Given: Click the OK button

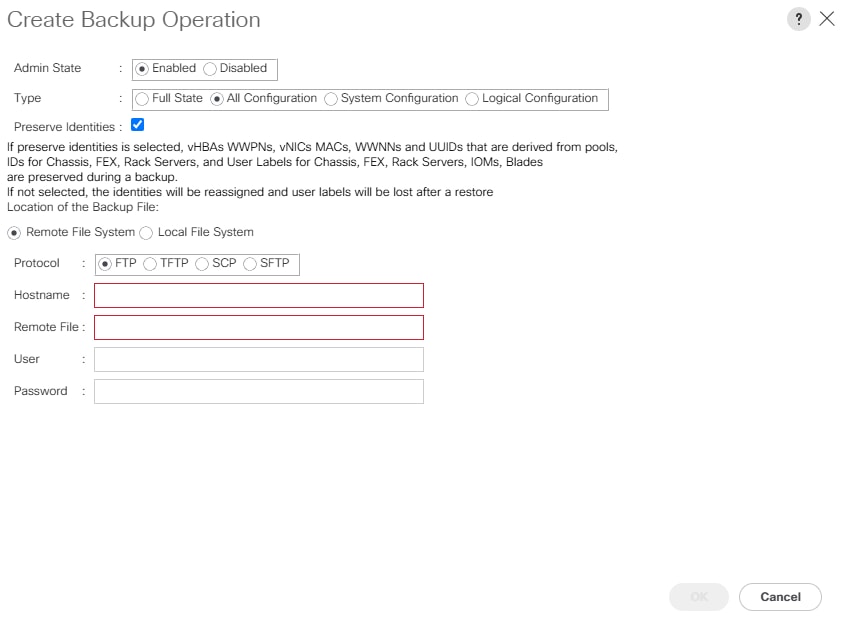Looking at the screenshot, I should tap(699, 597).
